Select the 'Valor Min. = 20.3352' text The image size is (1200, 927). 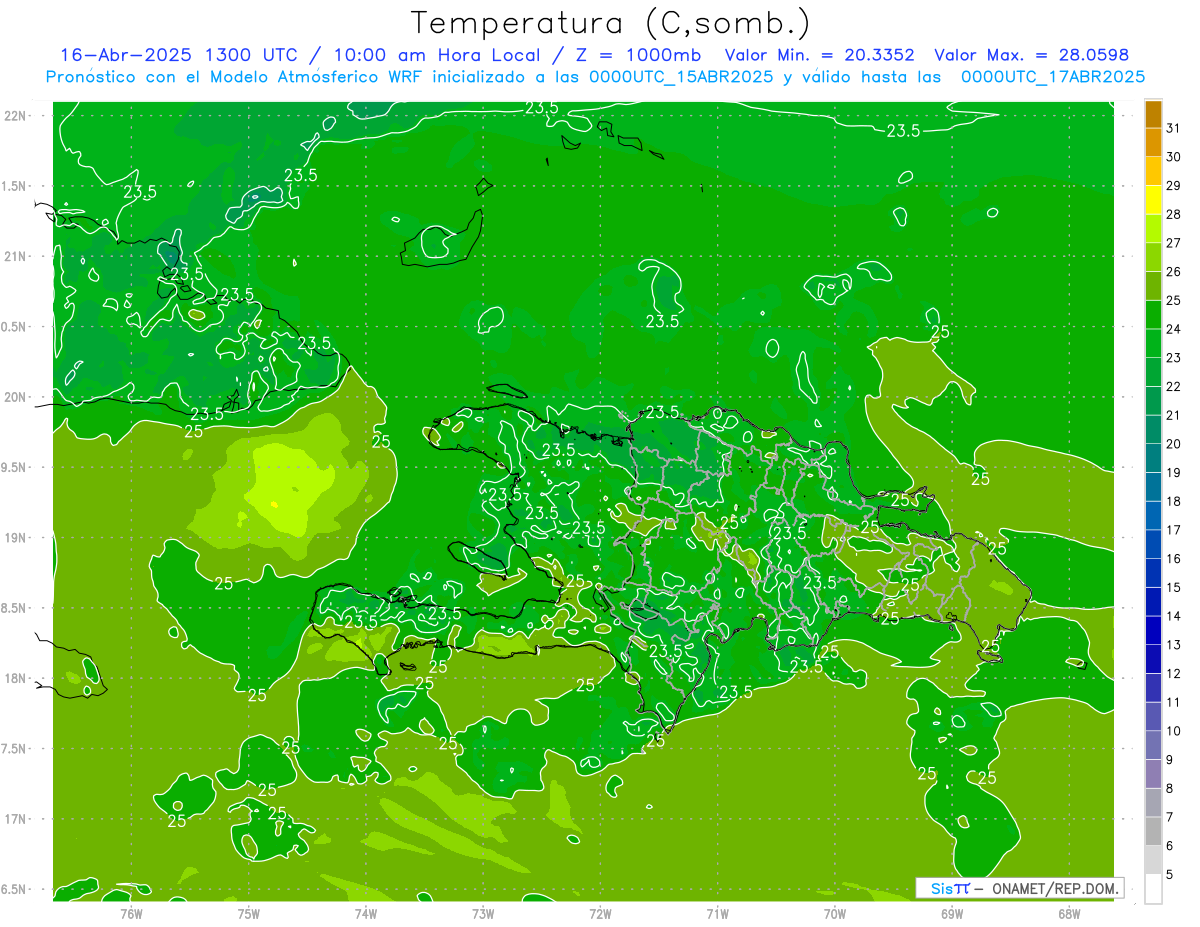coord(820,55)
